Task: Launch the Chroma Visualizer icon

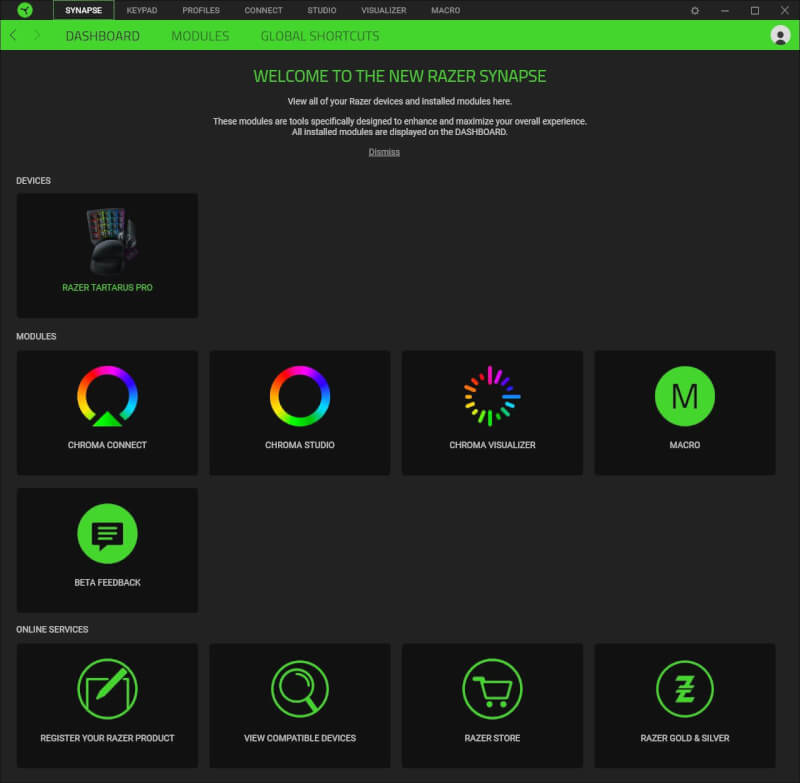Action: 492,396
